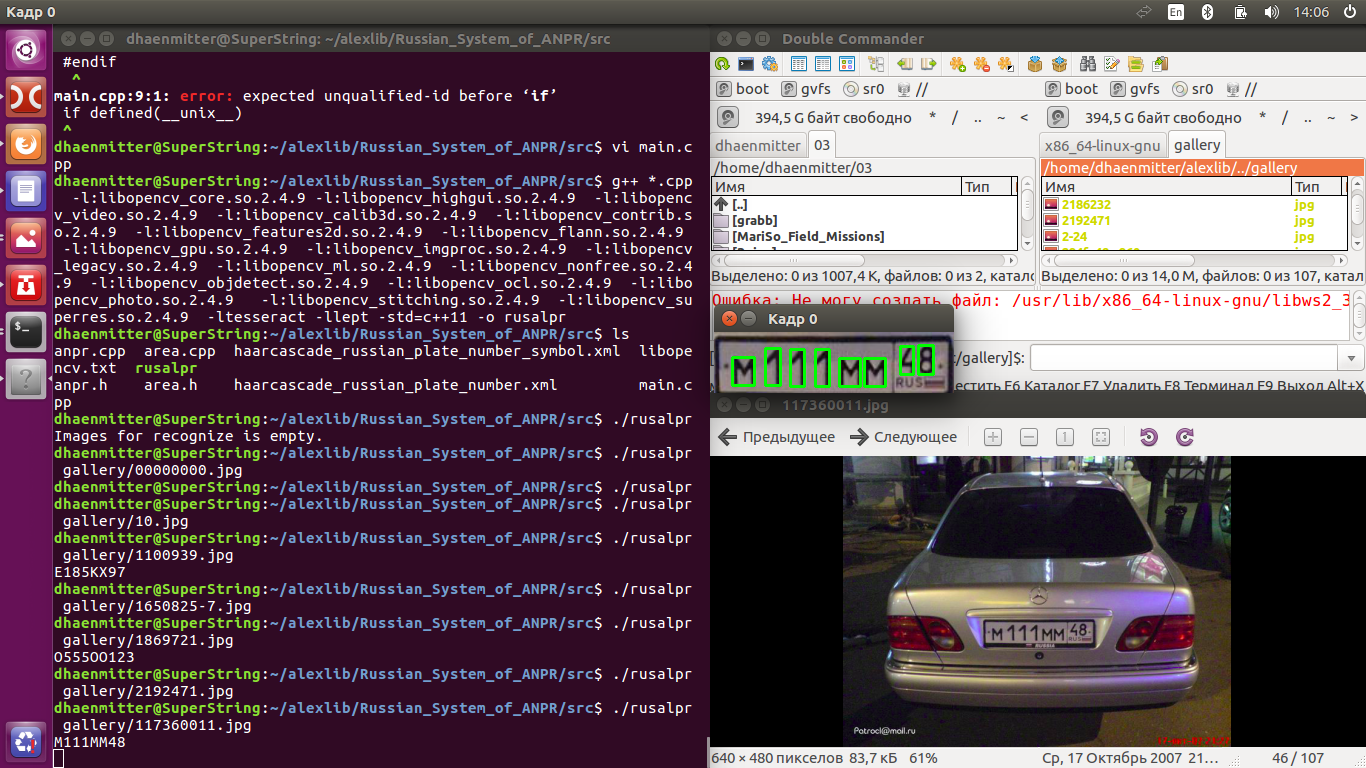Viewport: 1366px width, 768px height.
Task: Open the terminal icon in Double Commander toolbar
Action: tap(746, 64)
